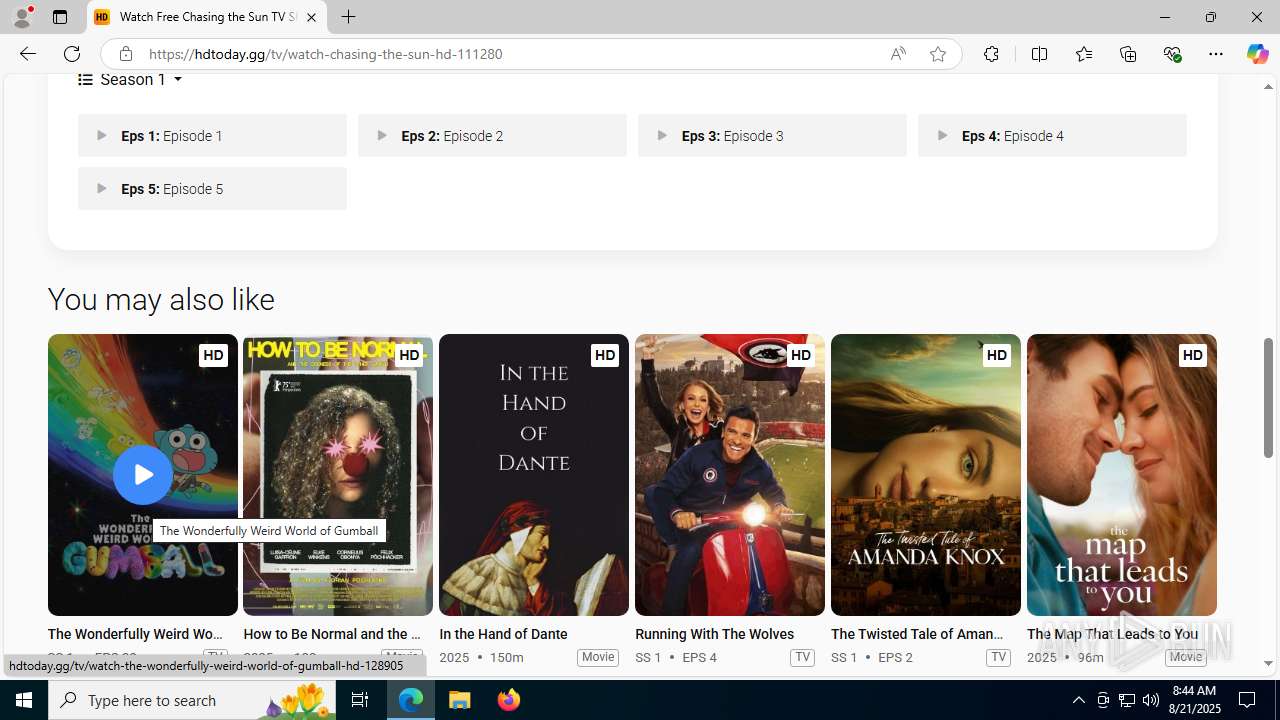Open Task View on taskbar
The width and height of the screenshot is (1280, 720).
click(x=360, y=700)
